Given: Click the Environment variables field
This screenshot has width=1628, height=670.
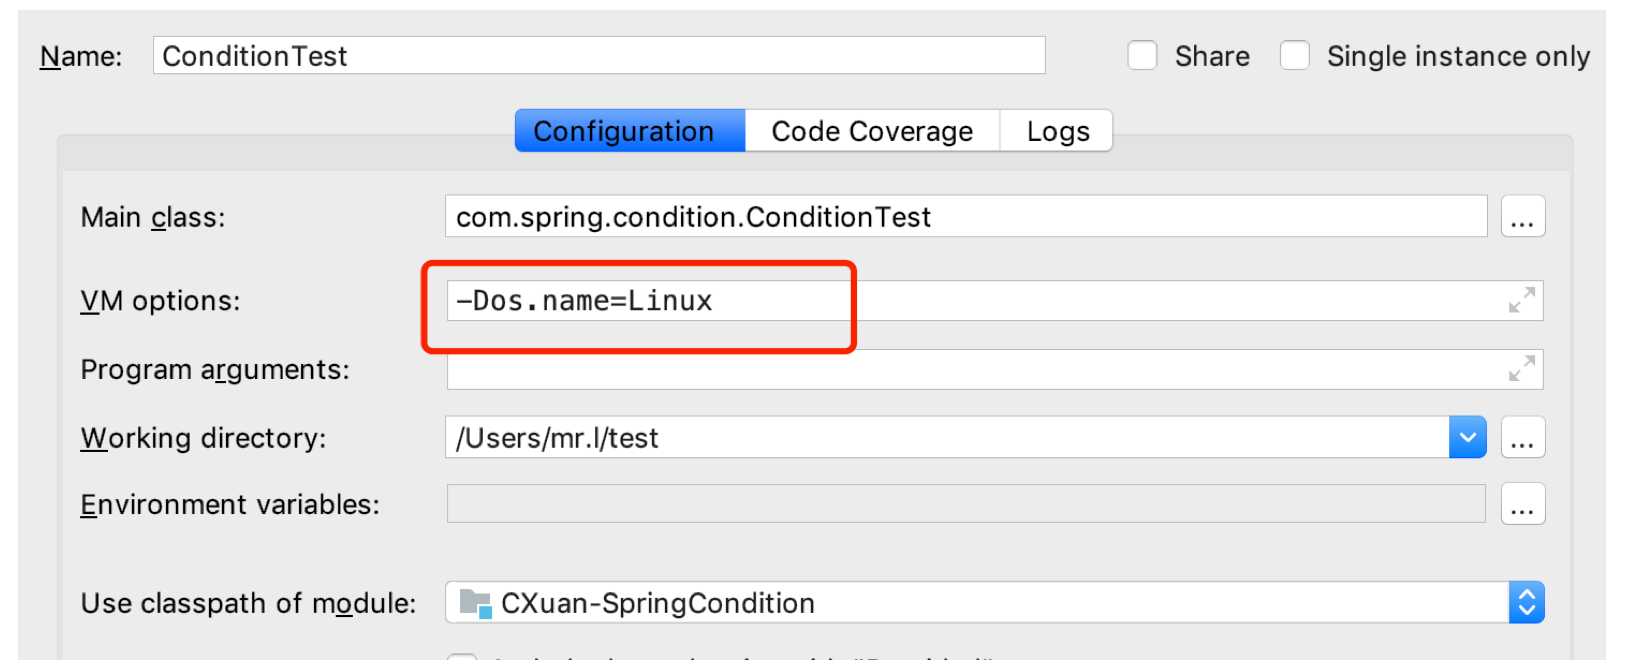Looking at the screenshot, I should click(x=965, y=505).
